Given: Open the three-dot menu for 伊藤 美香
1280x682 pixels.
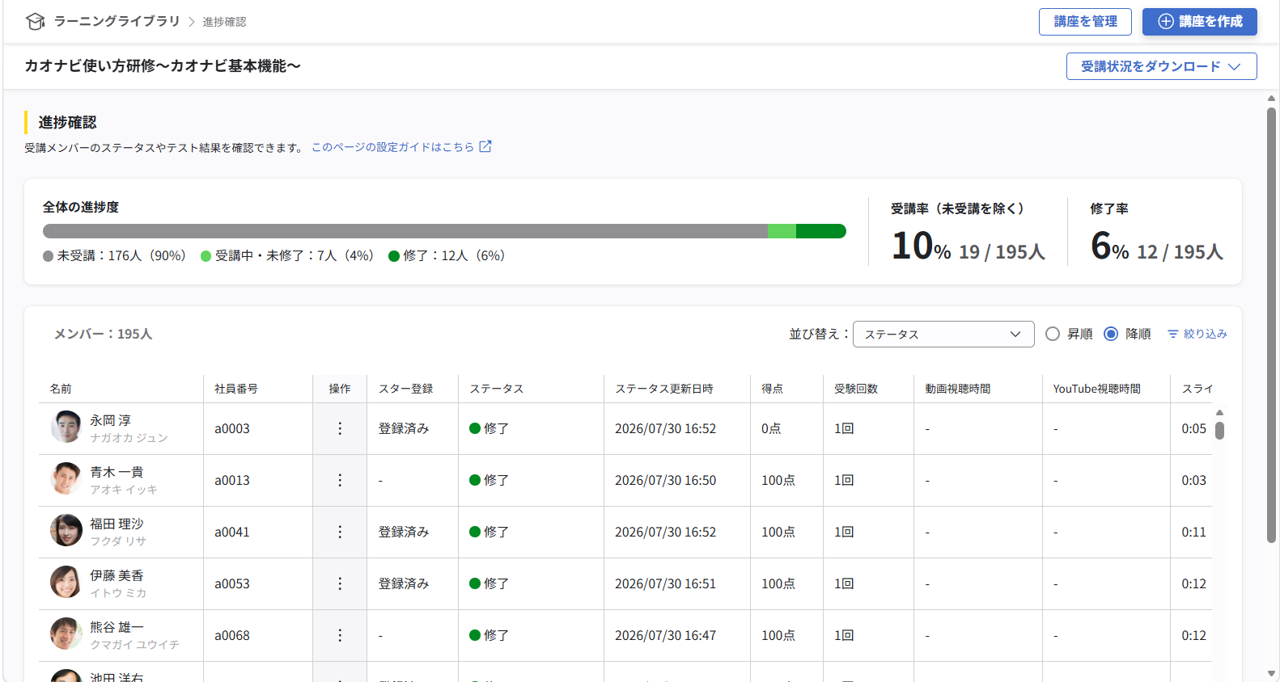Looking at the screenshot, I should pyautogui.click(x=340, y=584).
